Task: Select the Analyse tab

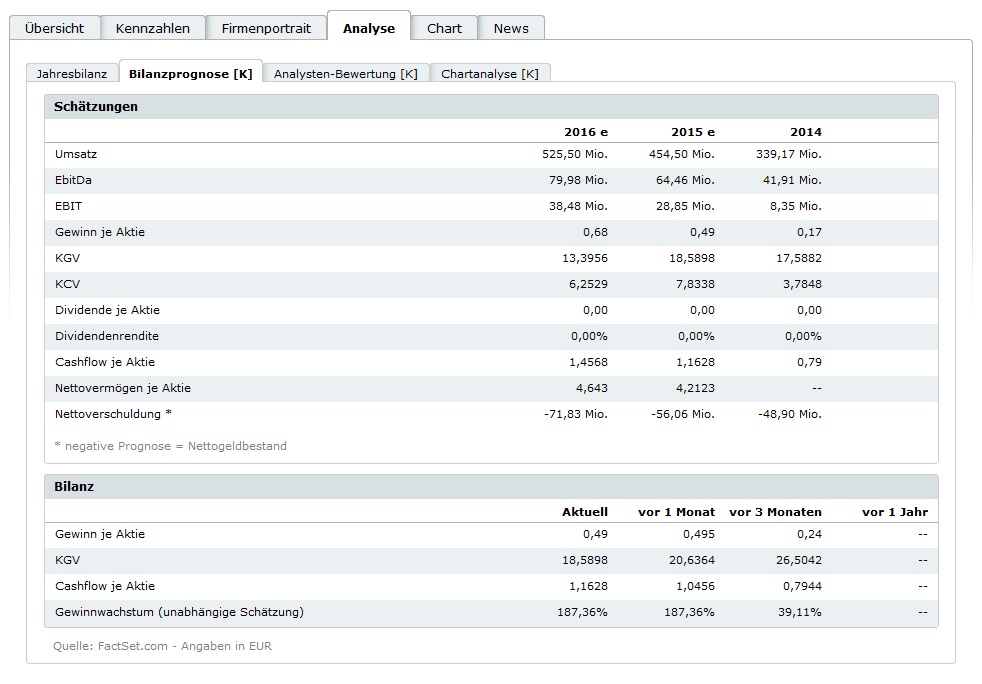Action: pos(369,28)
